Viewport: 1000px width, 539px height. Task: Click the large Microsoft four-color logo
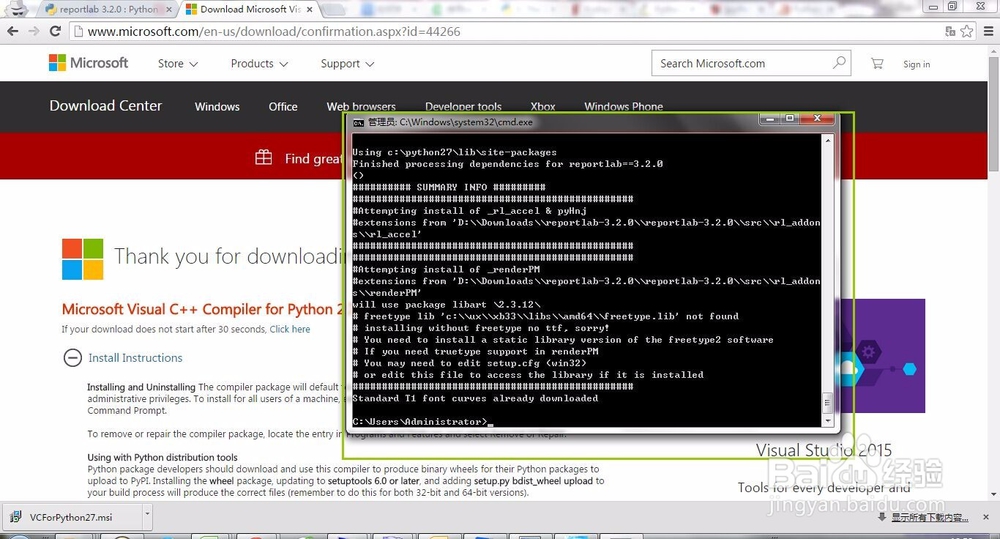click(x=82, y=259)
